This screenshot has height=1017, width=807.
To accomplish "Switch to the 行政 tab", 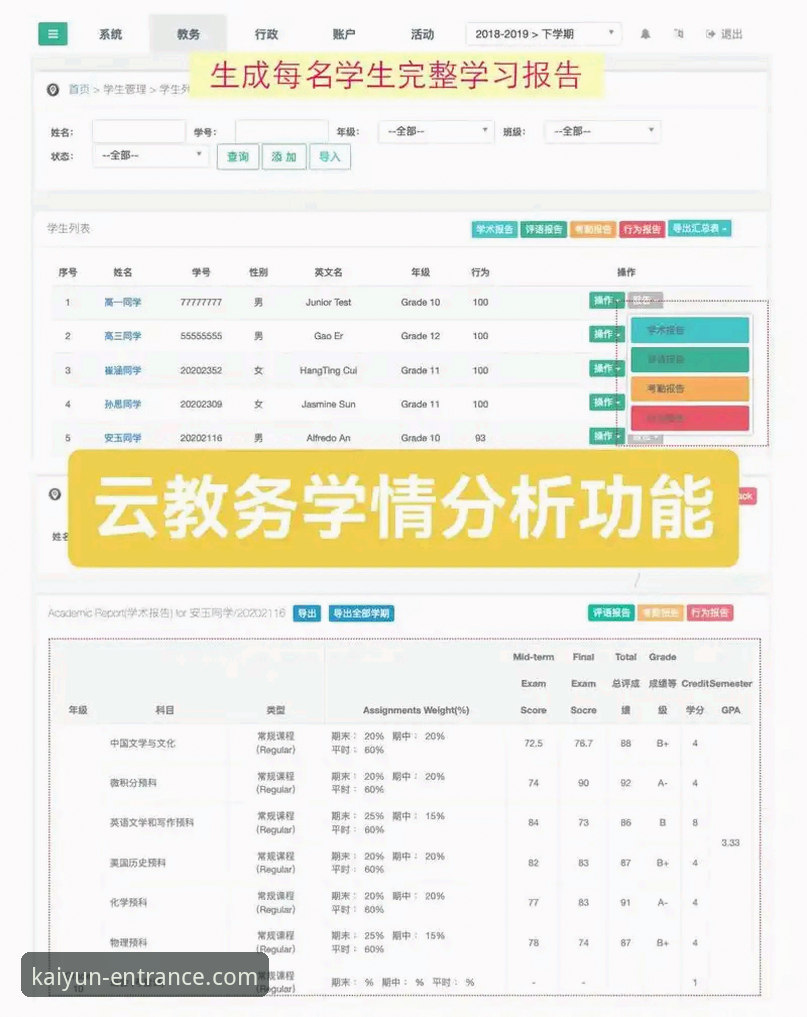I will click(265, 33).
